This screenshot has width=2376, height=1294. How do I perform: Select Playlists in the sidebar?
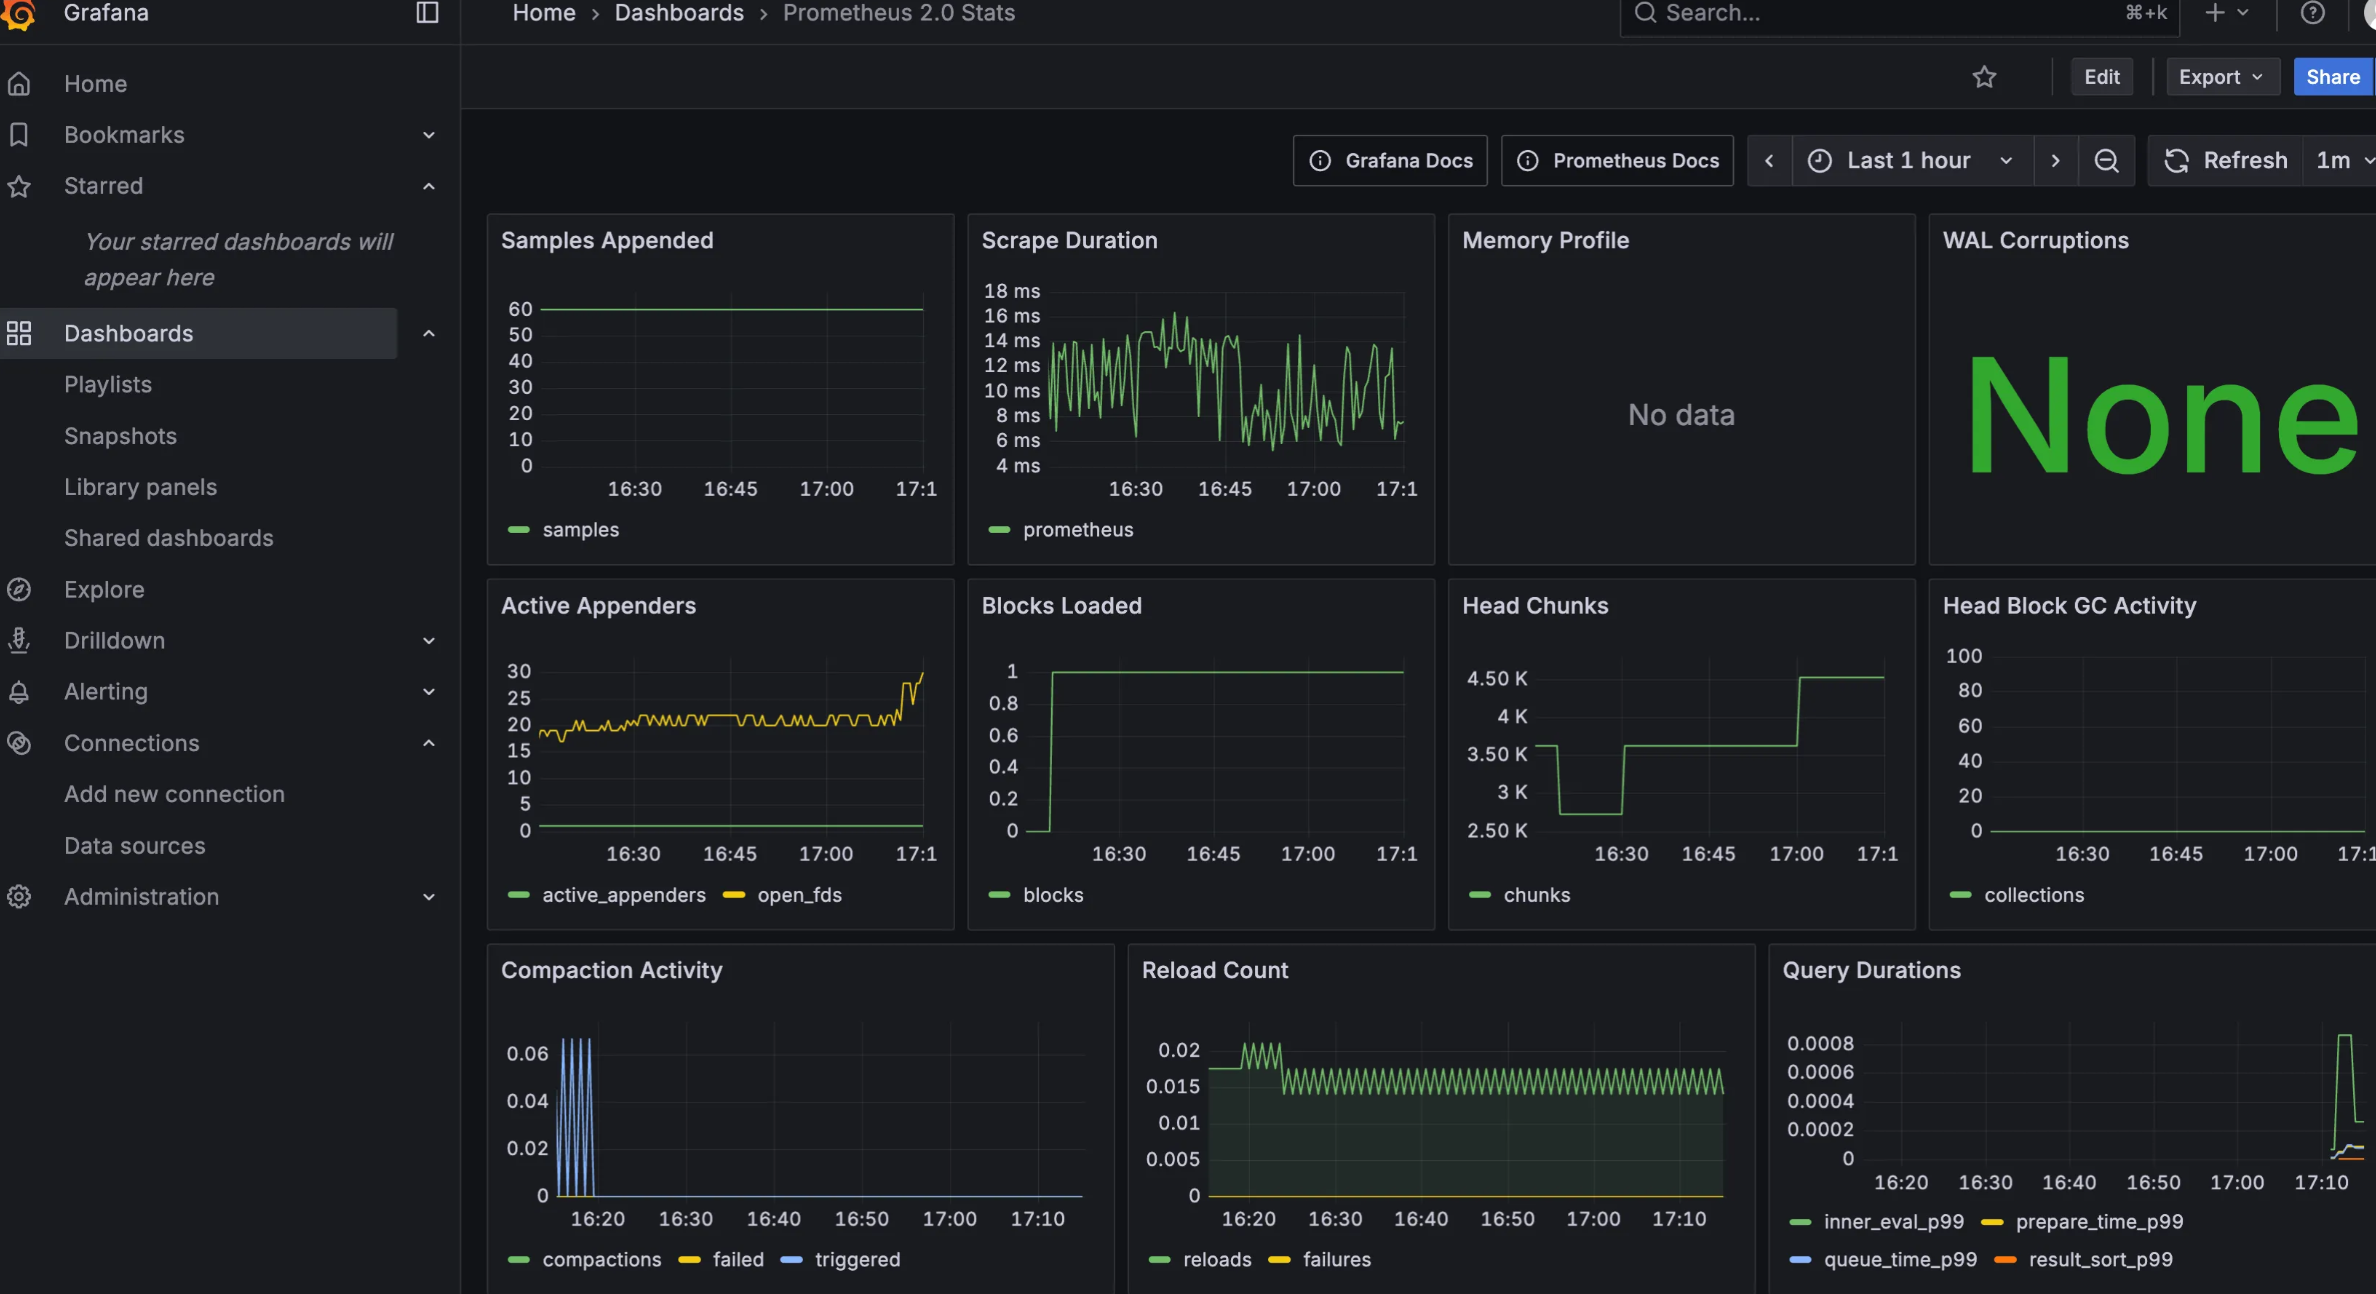[108, 384]
